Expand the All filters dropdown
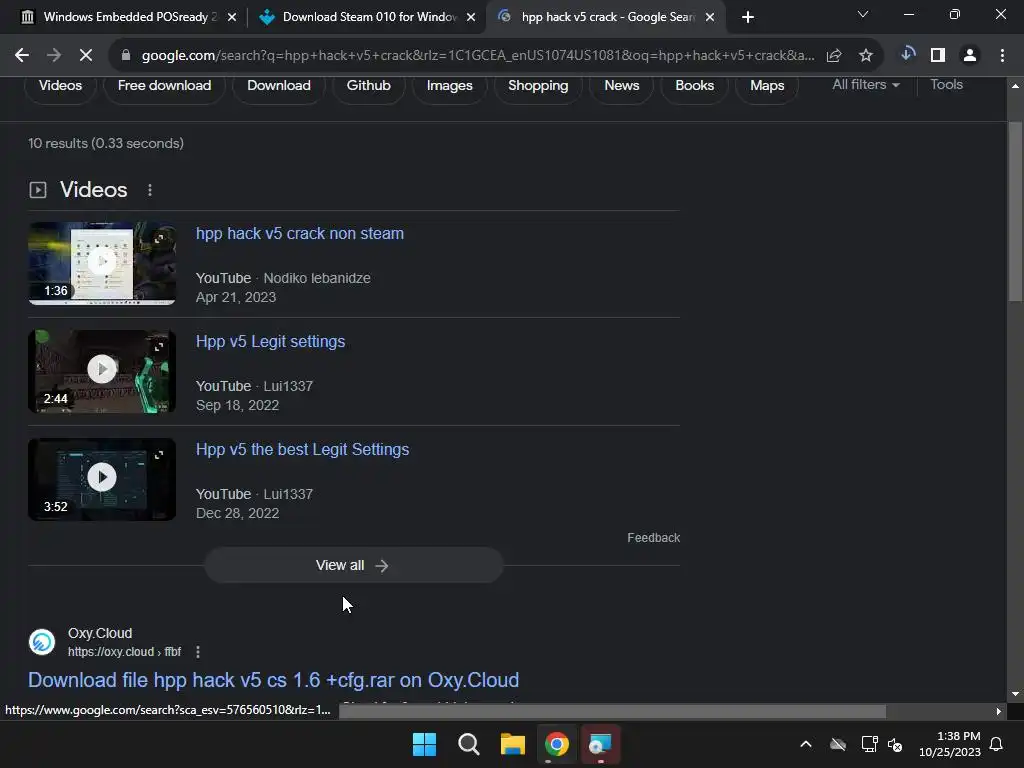This screenshot has width=1024, height=768. pos(866,84)
